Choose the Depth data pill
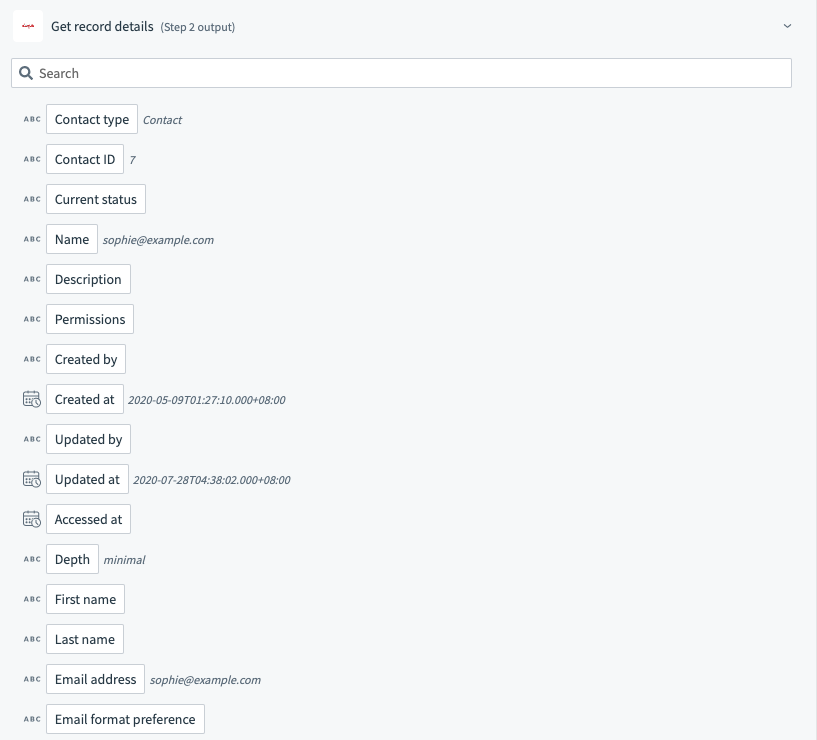The width and height of the screenshot is (817, 740). (72, 559)
